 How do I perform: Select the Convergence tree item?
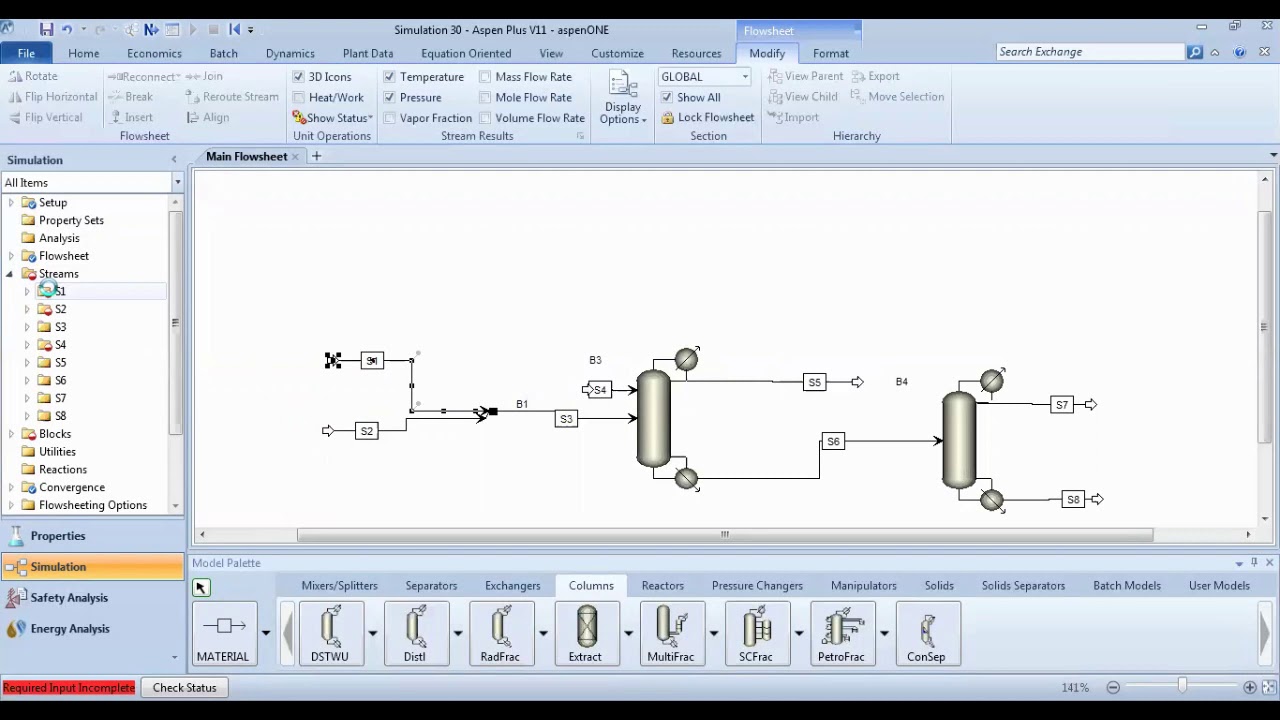coord(72,488)
